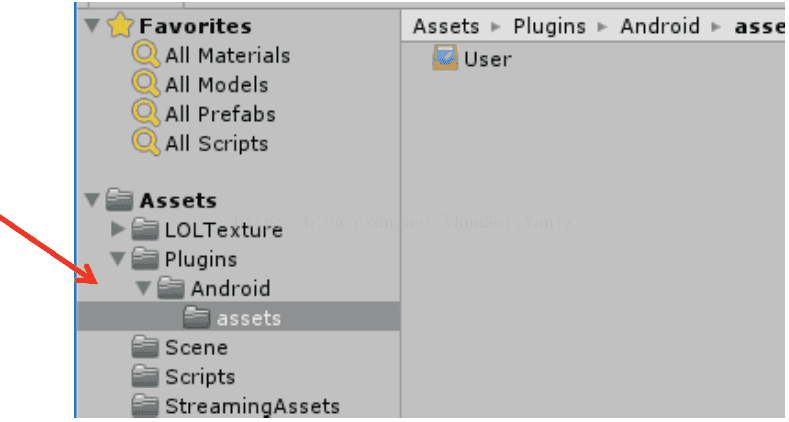
Task: Click the Scene folder icon
Action: pos(147,347)
